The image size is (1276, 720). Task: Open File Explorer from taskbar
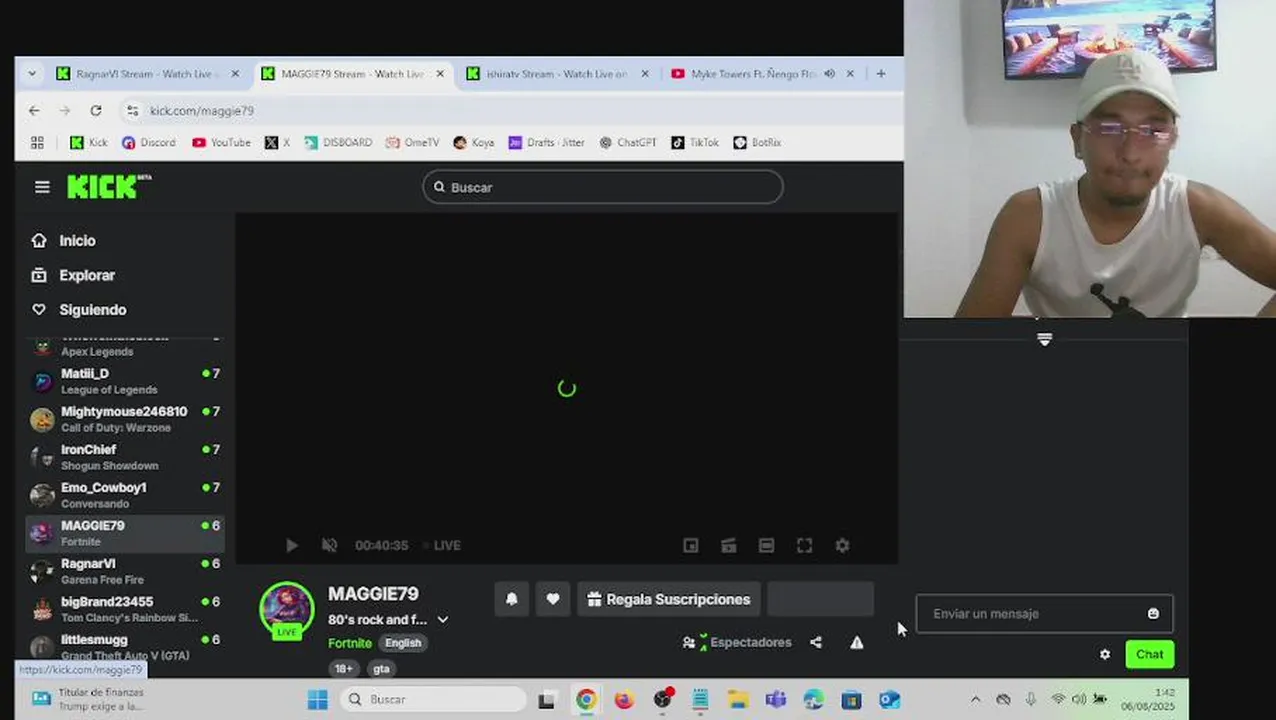[x=737, y=699]
